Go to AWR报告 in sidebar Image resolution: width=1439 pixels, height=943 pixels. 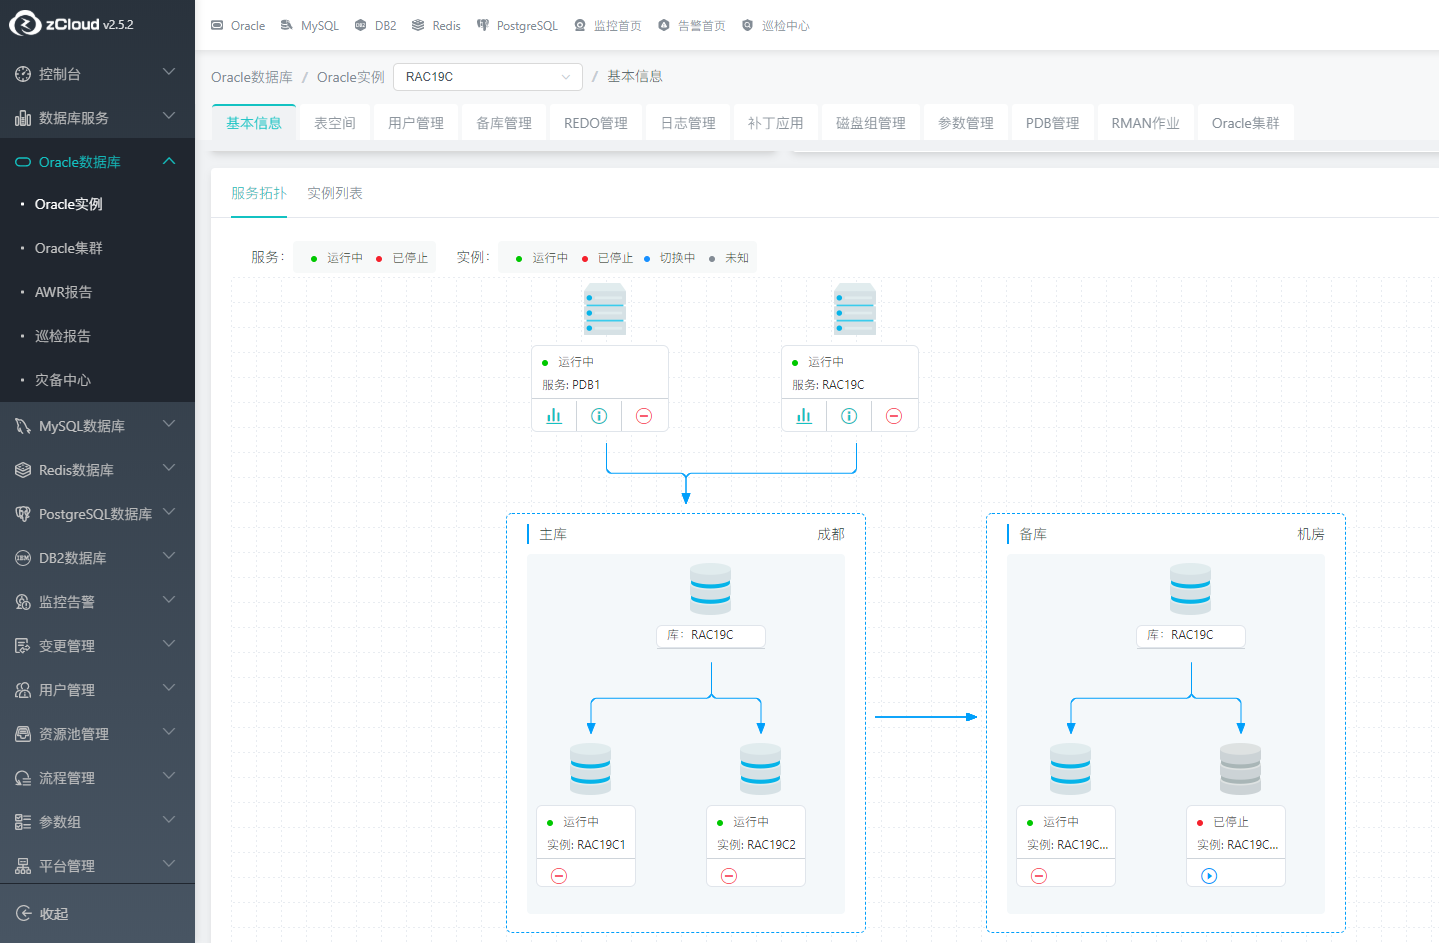(x=63, y=292)
